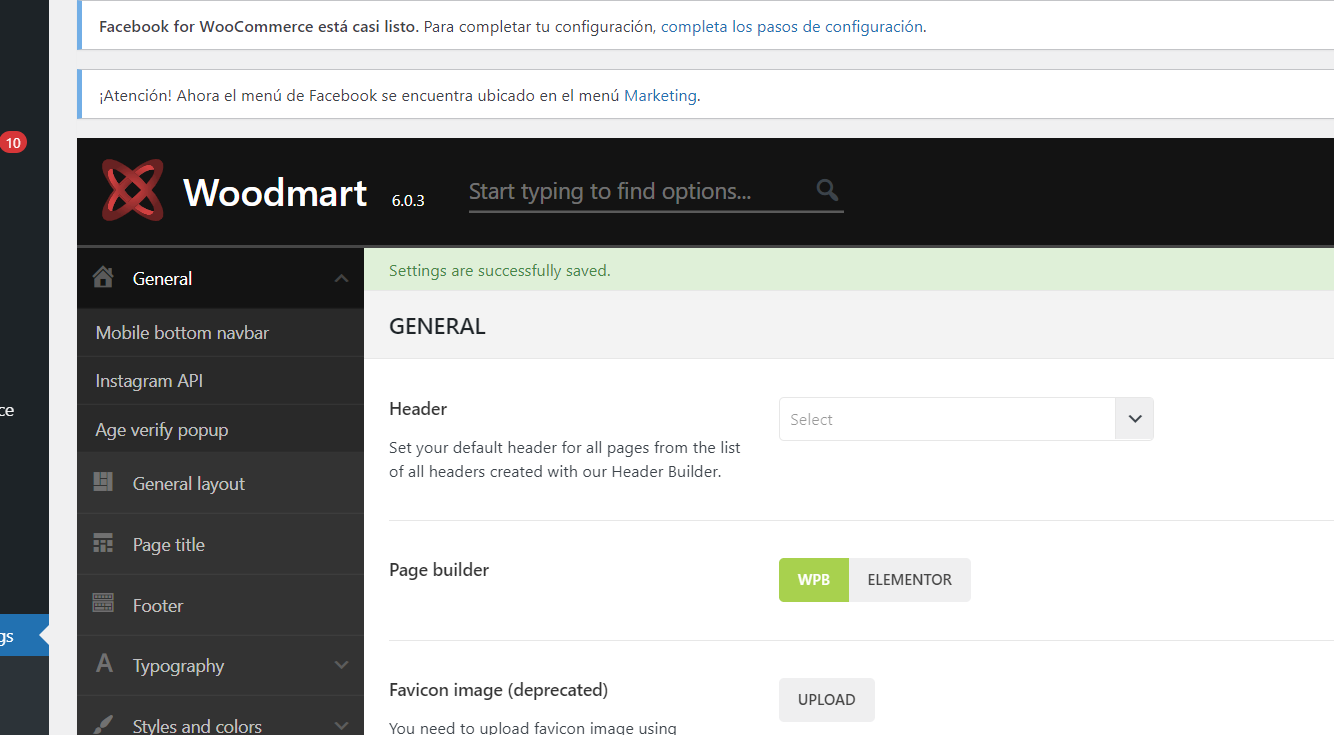Click the 'Favicon image (deprecated)' label

click(x=498, y=690)
